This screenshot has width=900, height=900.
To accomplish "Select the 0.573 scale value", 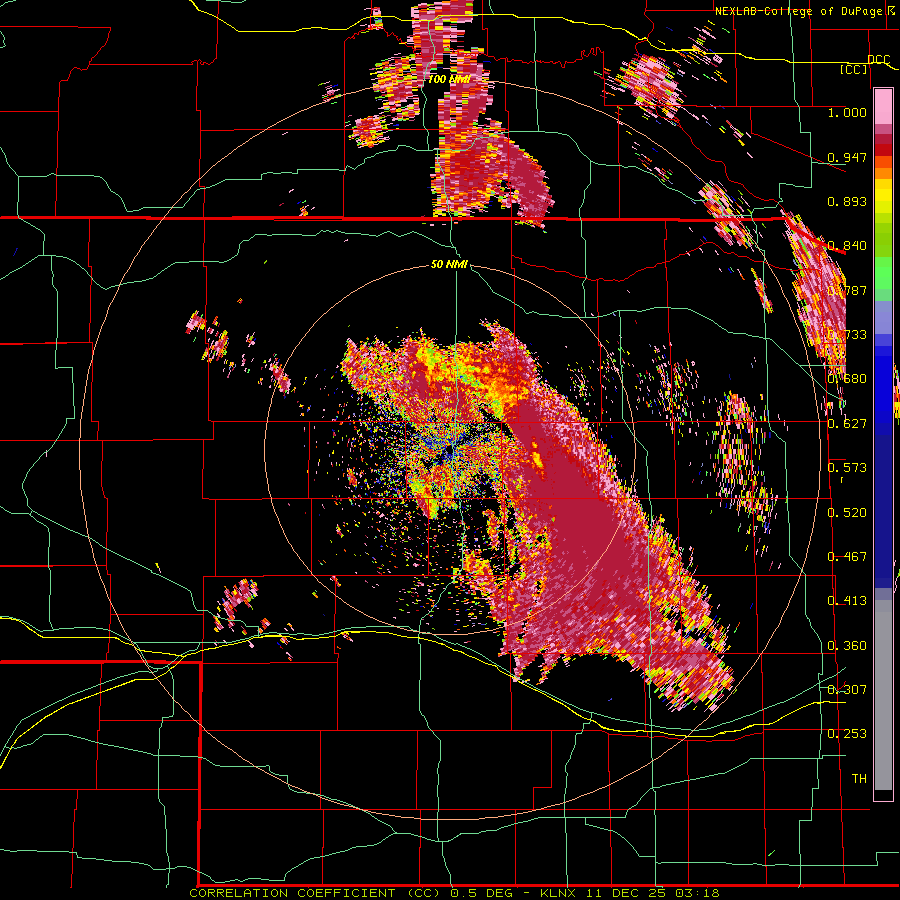I will coord(847,468).
